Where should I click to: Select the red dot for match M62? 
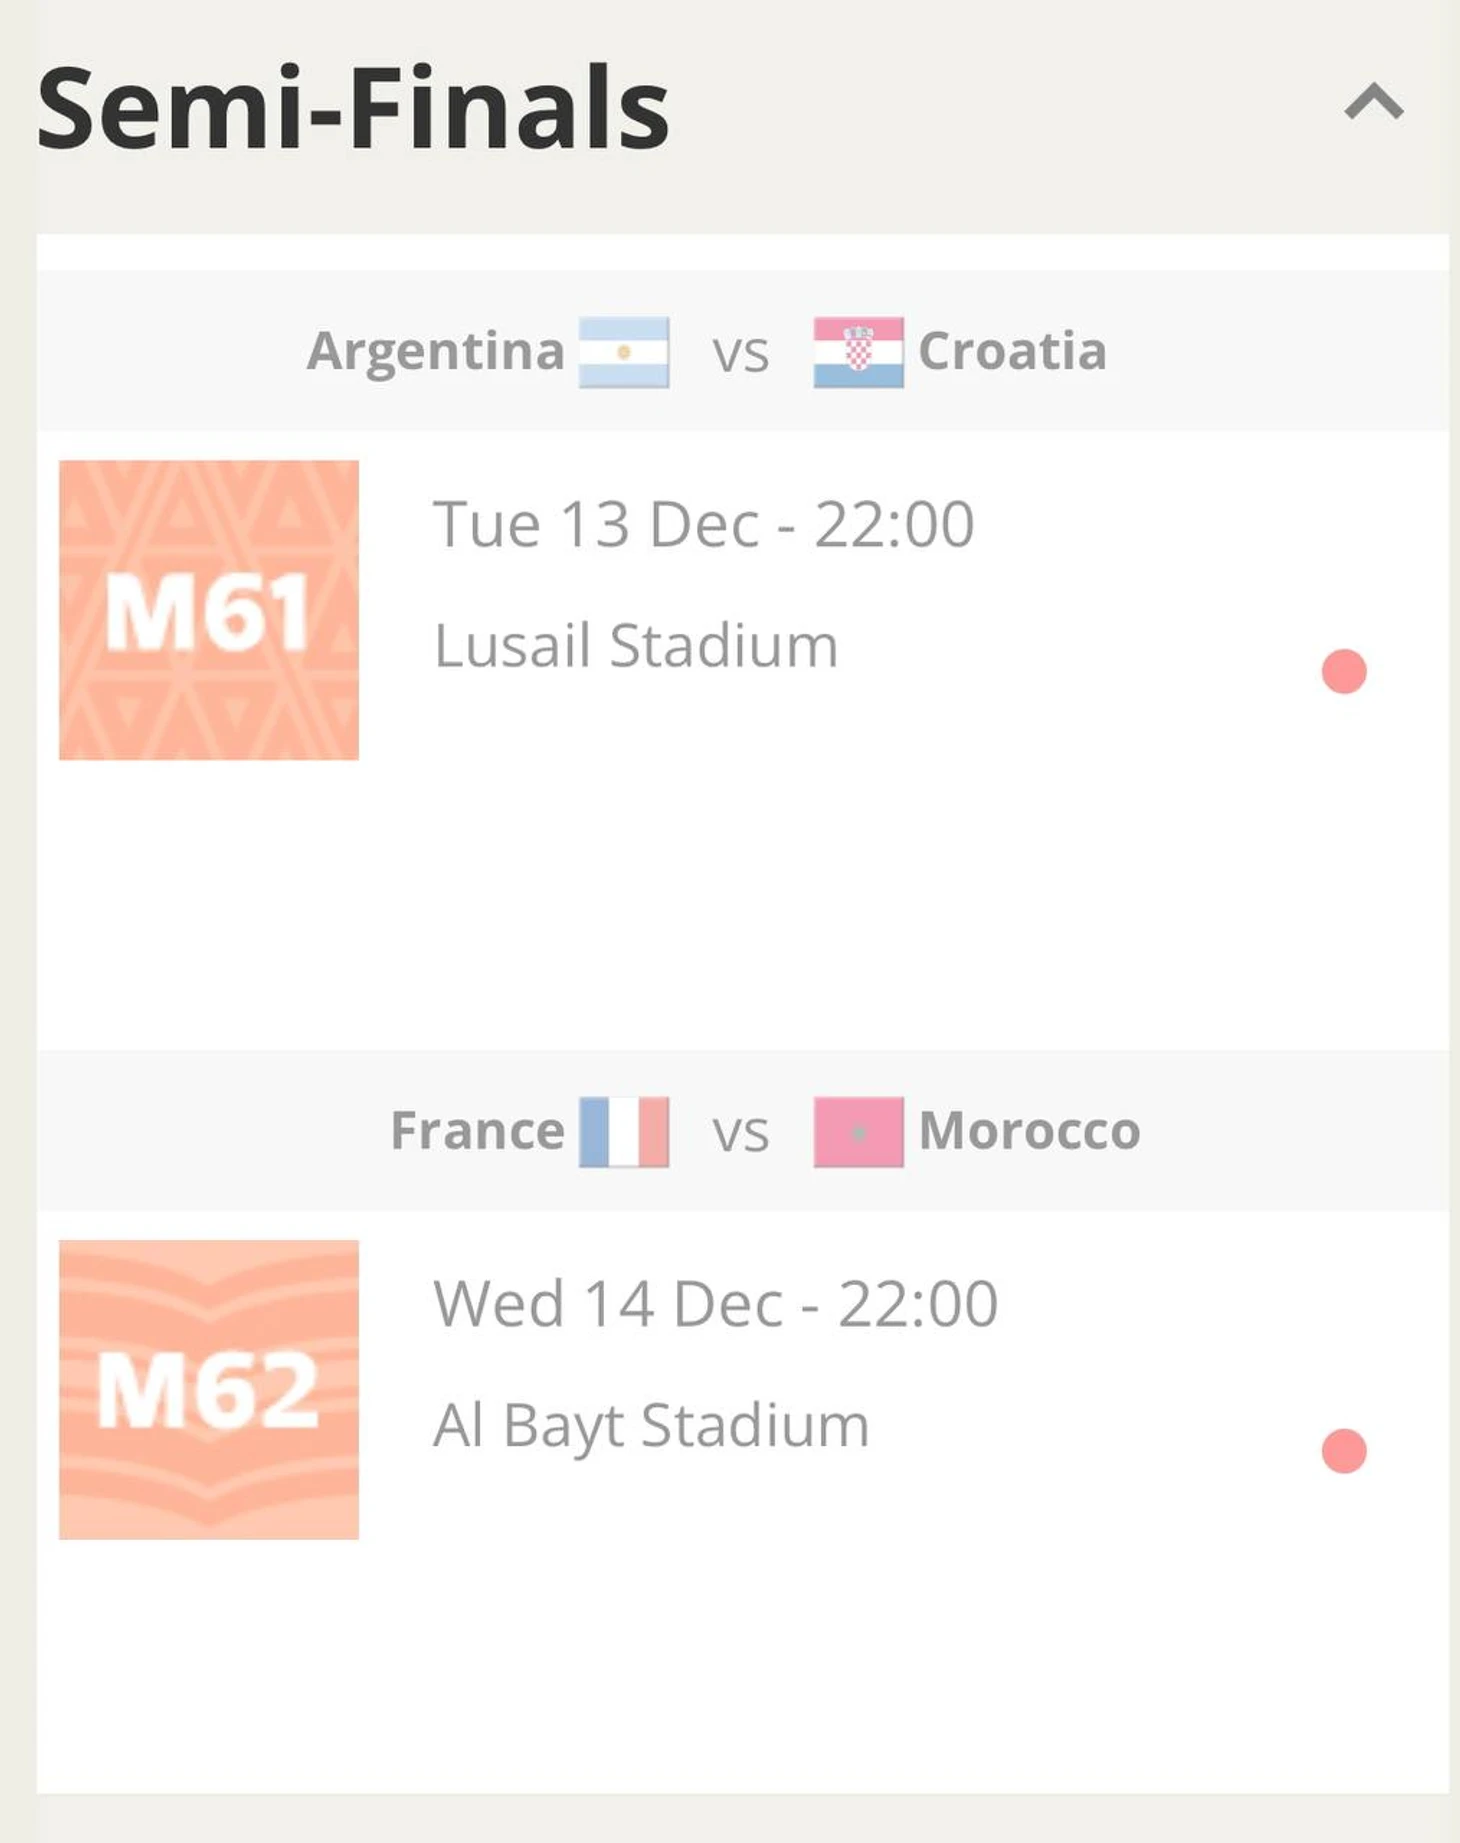pos(1343,1451)
